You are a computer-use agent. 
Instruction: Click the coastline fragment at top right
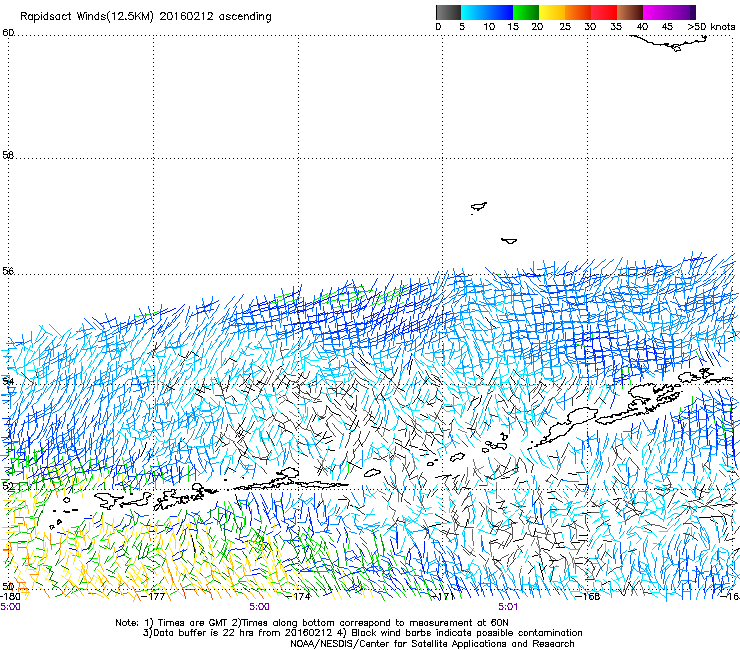click(669, 42)
